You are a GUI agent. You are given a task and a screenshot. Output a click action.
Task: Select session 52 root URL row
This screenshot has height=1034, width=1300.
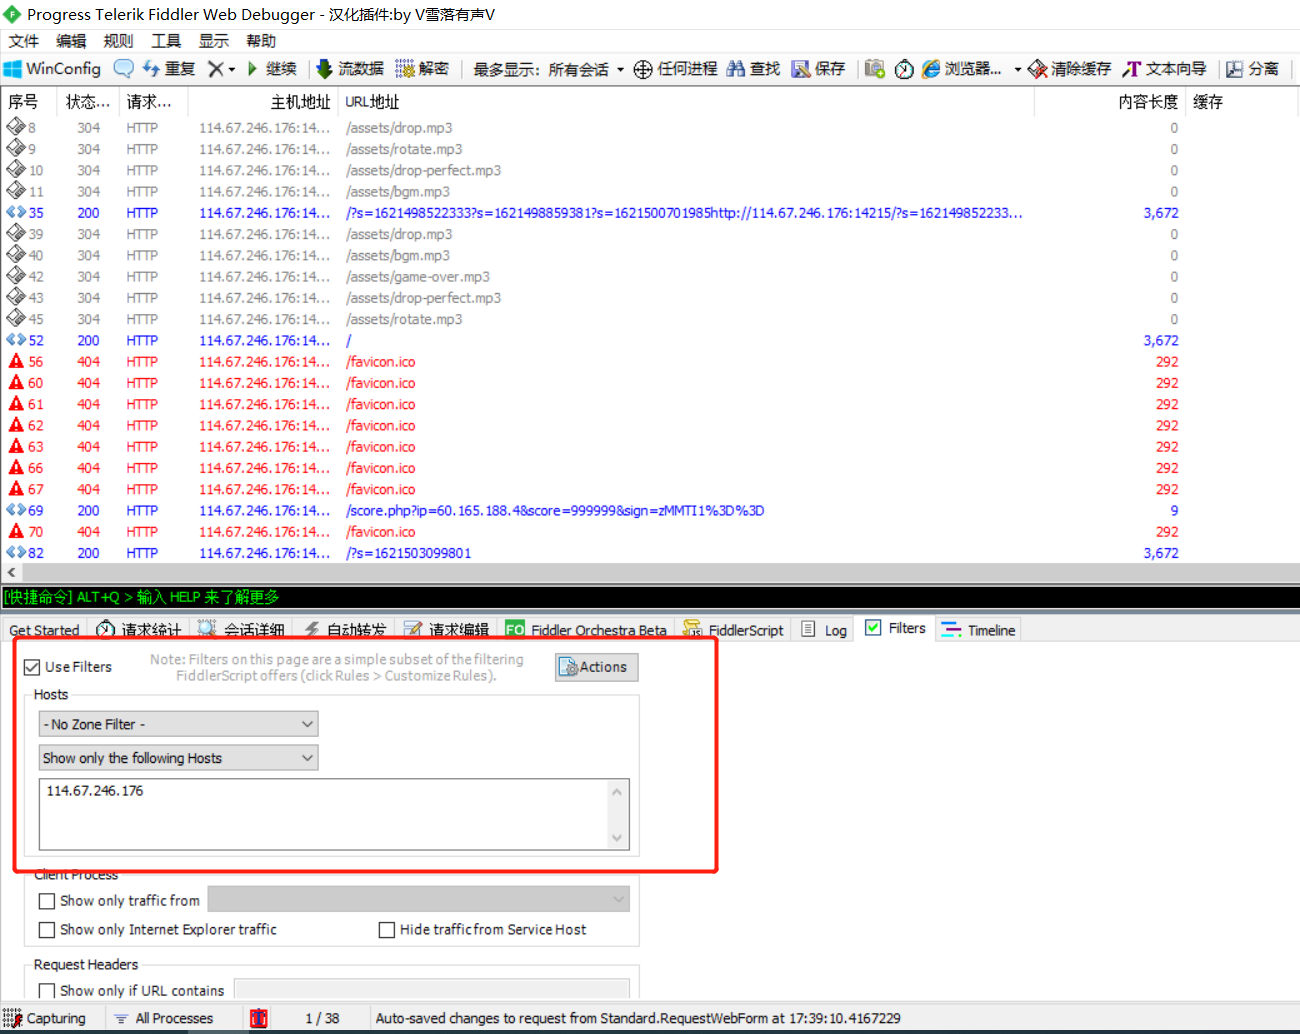coord(650,340)
